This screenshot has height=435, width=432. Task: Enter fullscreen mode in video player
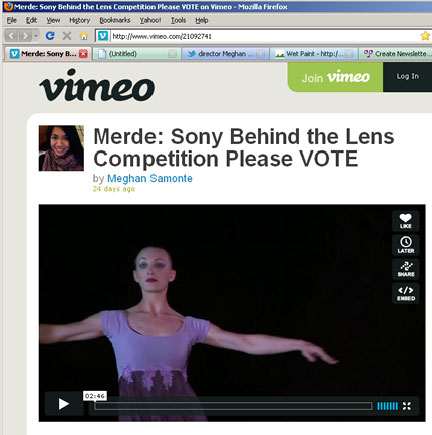pos(407,406)
